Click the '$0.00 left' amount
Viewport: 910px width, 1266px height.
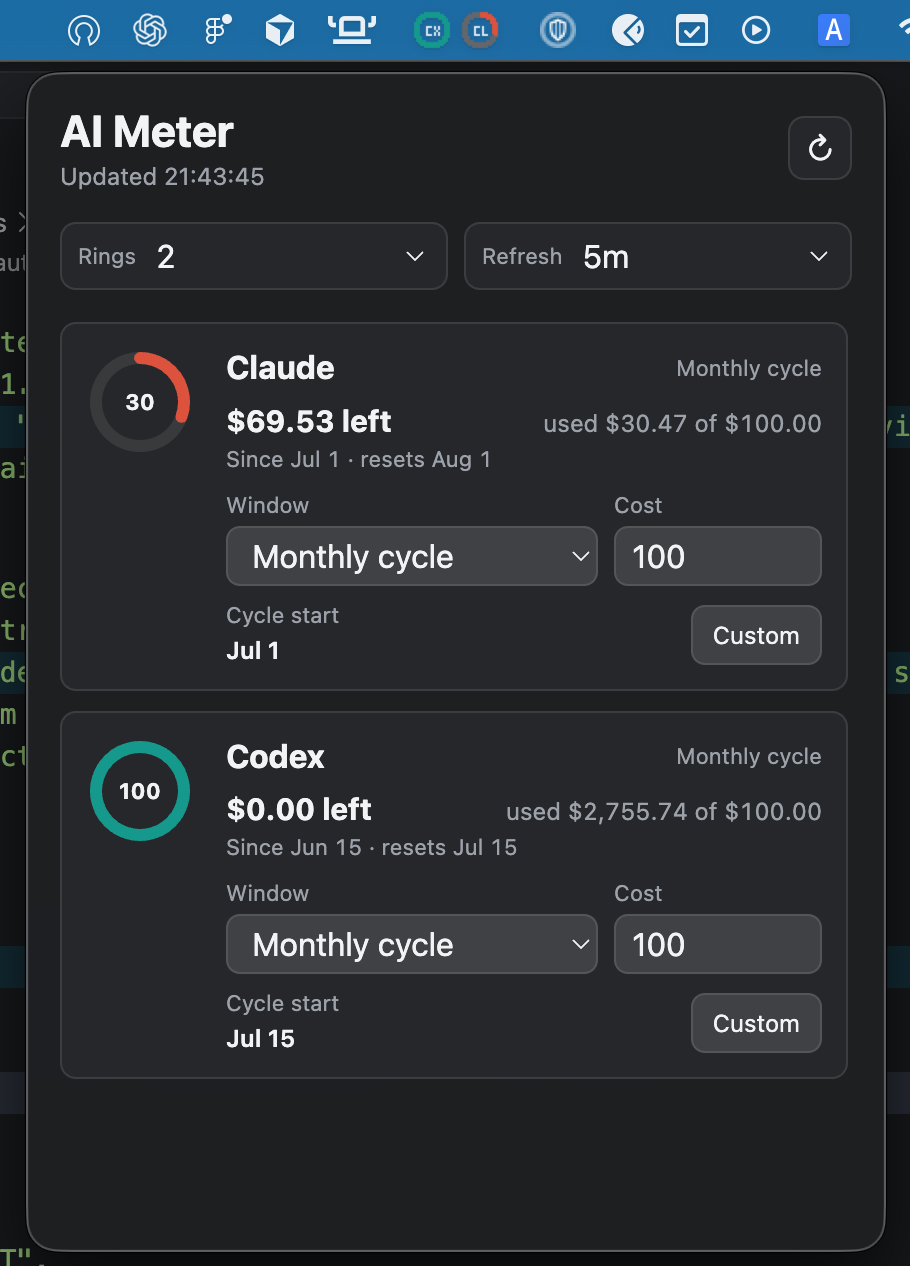pyautogui.click(x=299, y=809)
